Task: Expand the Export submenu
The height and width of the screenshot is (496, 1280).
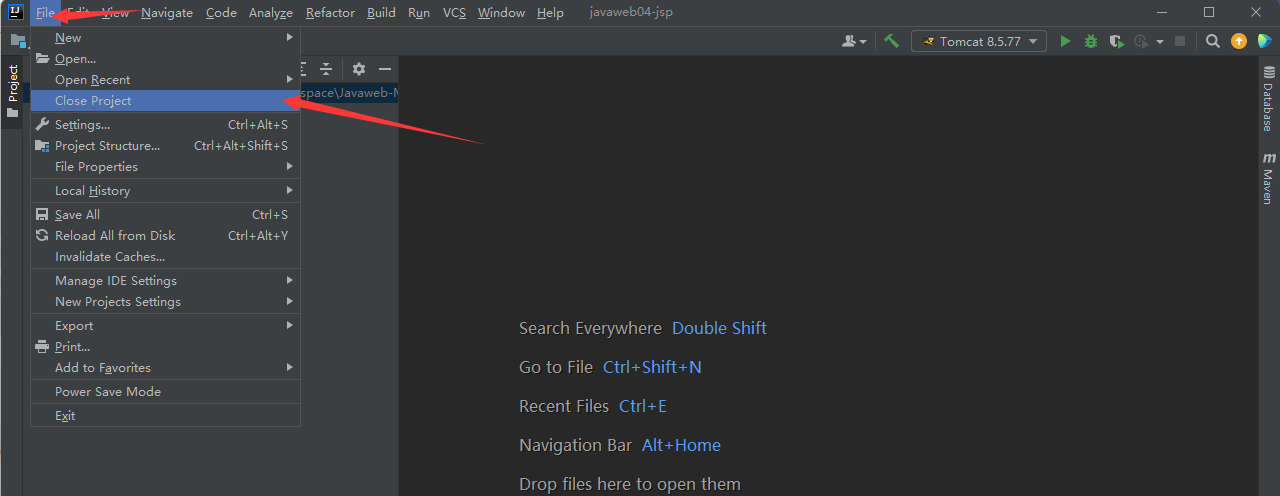Action: [165, 325]
